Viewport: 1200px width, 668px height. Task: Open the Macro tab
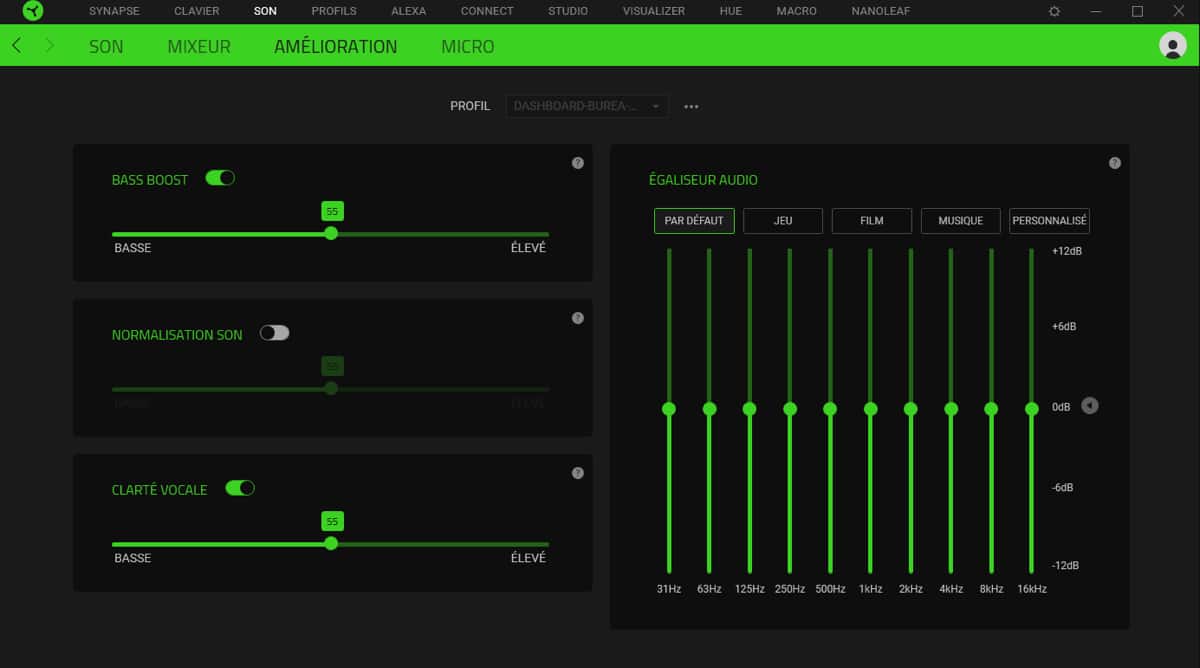click(x=797, y=11)
